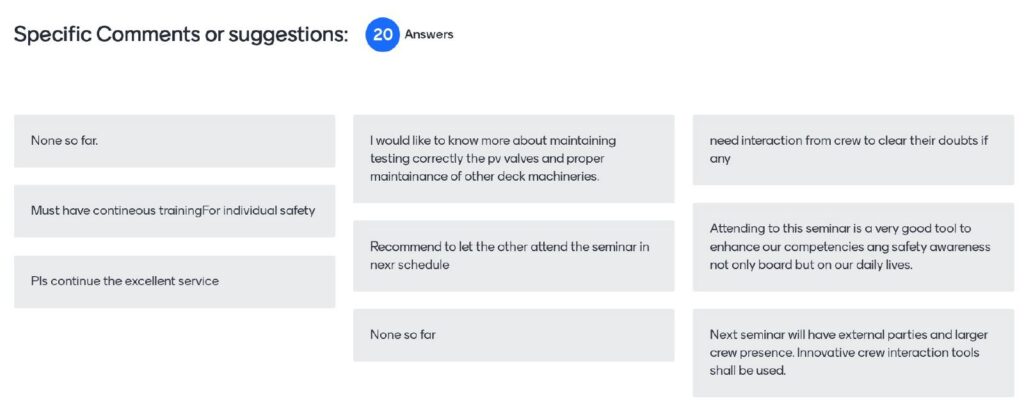Image resolution: width=1024 pixels, height=412 pixels.
Task: Click the blue "20" answers count badge
Action: 382,35
